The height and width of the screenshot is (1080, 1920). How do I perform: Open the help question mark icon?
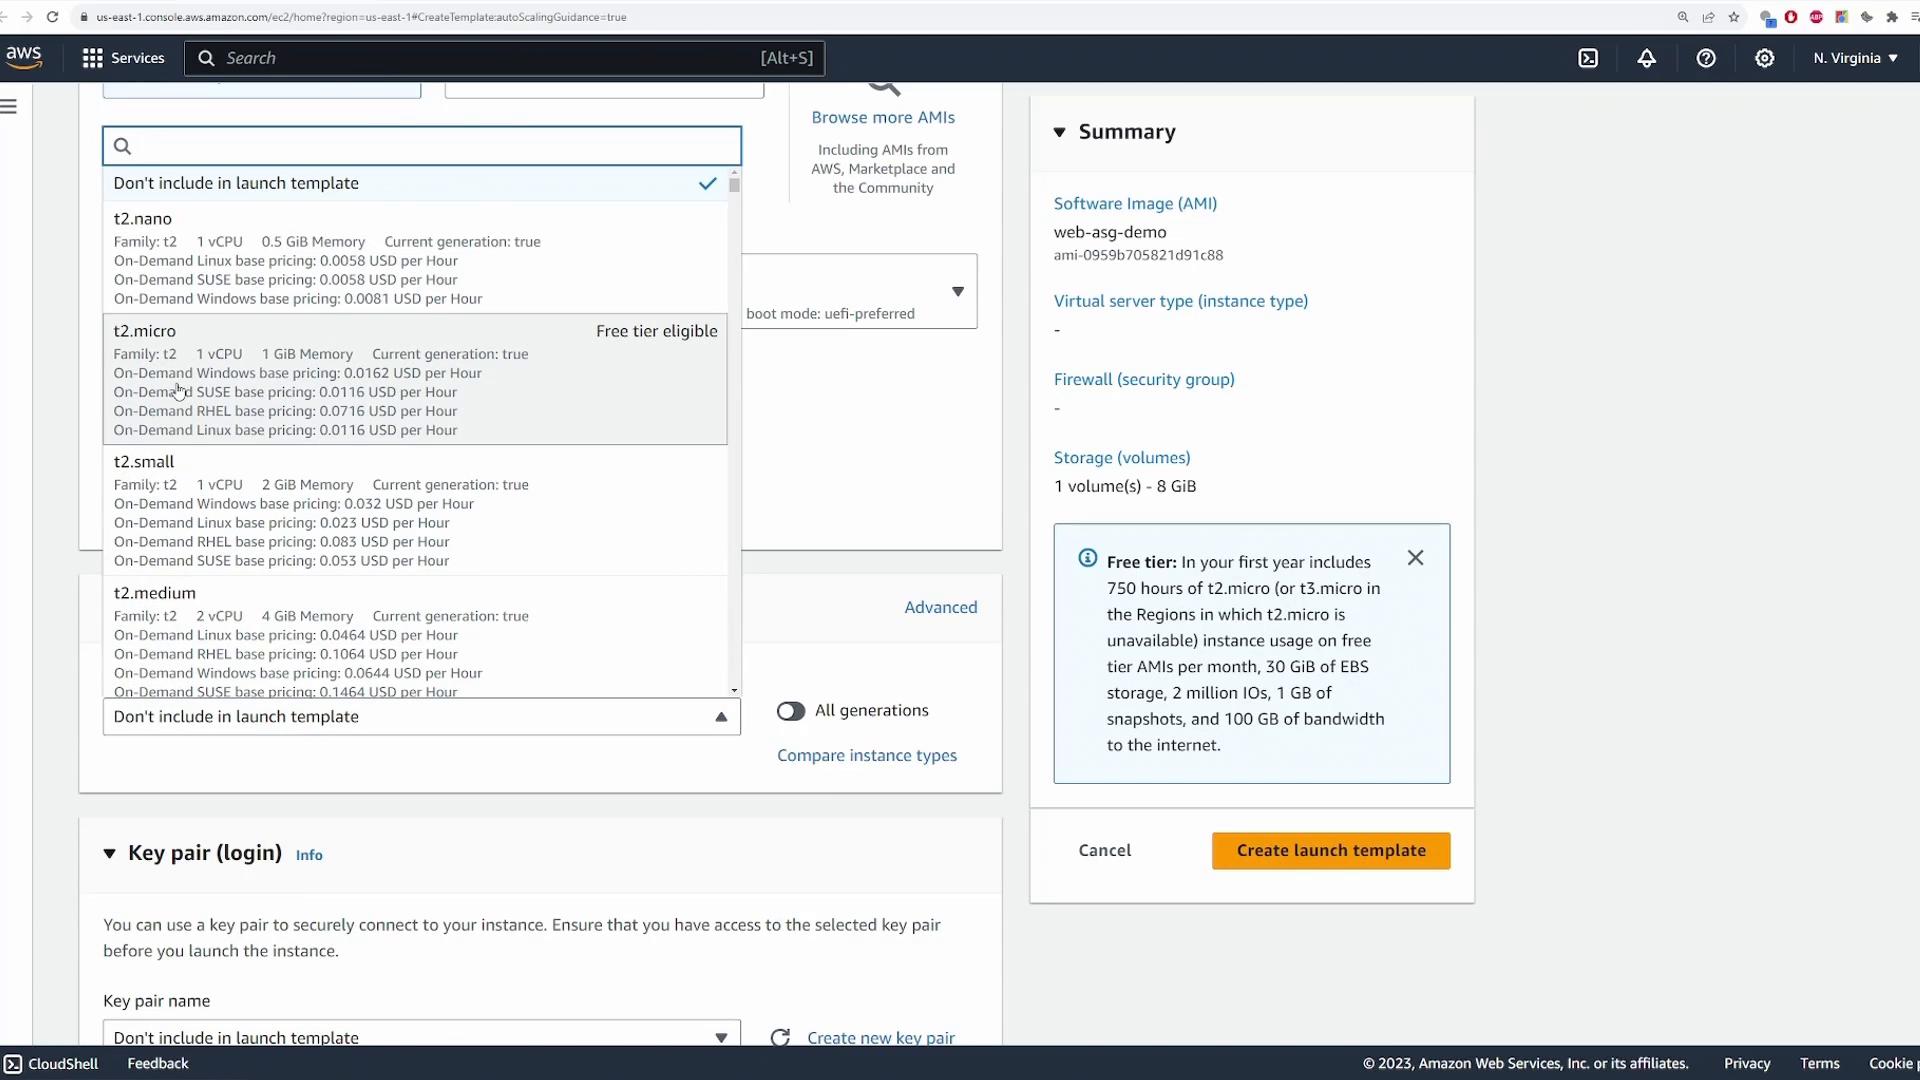1706,58
